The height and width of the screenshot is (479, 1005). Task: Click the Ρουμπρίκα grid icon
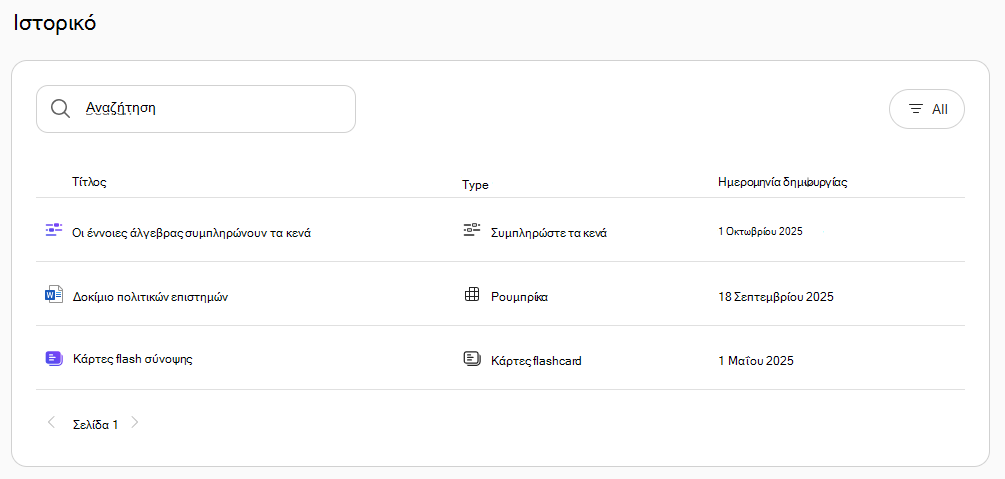point(472,294)
